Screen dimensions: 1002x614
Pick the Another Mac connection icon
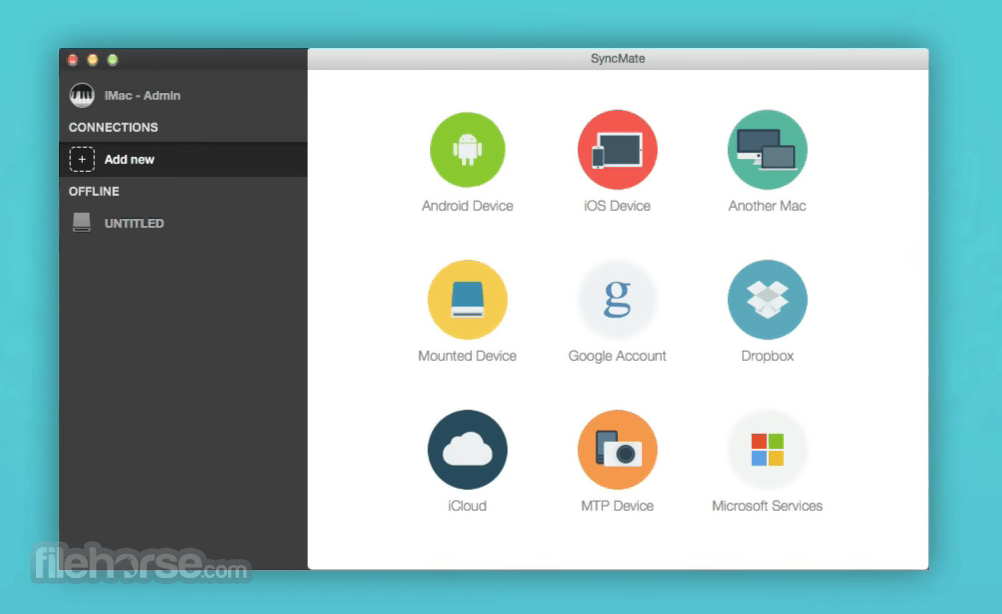click(x=767, y=150)
